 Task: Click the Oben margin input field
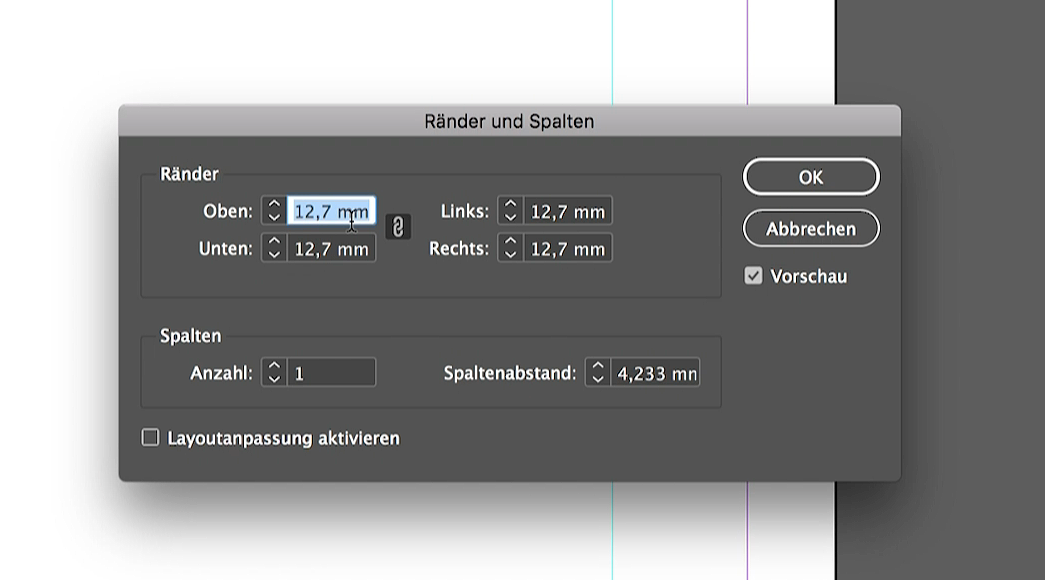[x=331, y=211]
